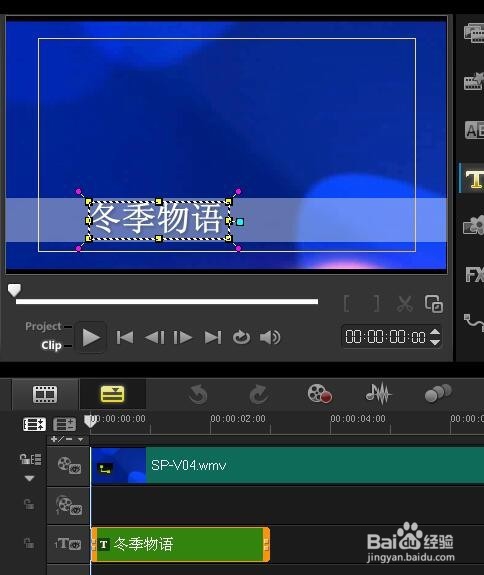484x575 pixels.
Task: Open the Path library icon
Action: (x=474, y=322)
